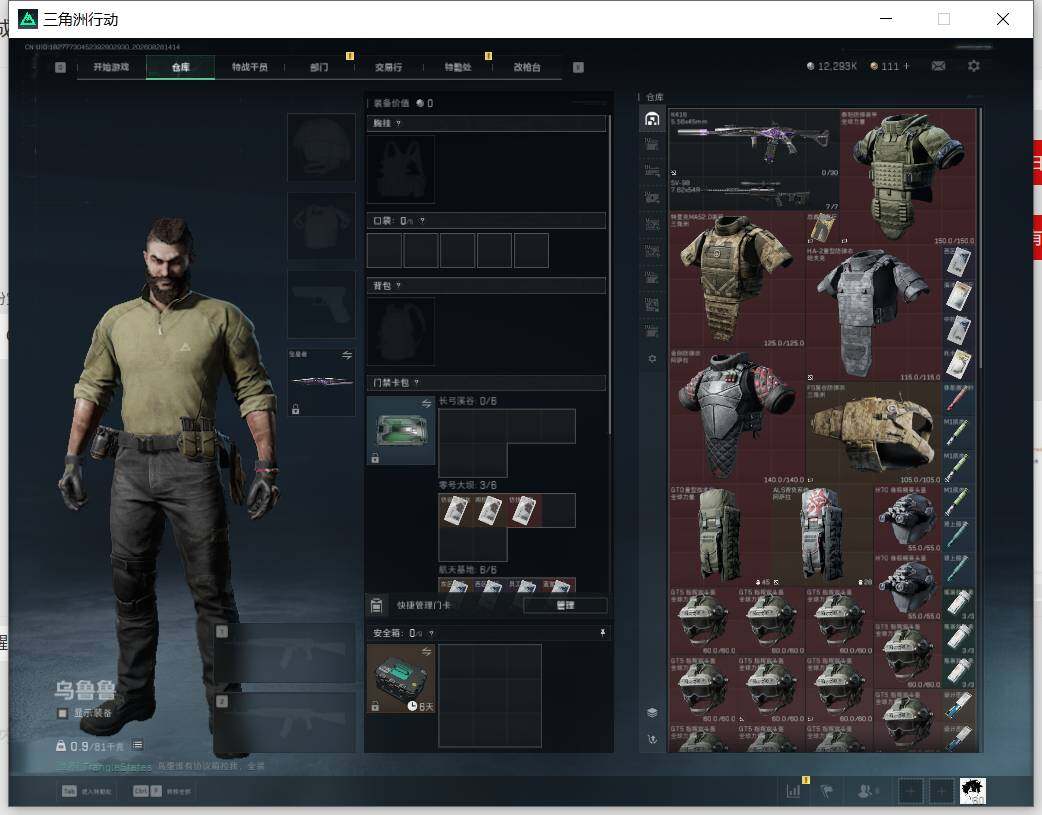Select first keycard under 零号大坝
Viewport: 1042px width, 815px height.
(455, 511)
